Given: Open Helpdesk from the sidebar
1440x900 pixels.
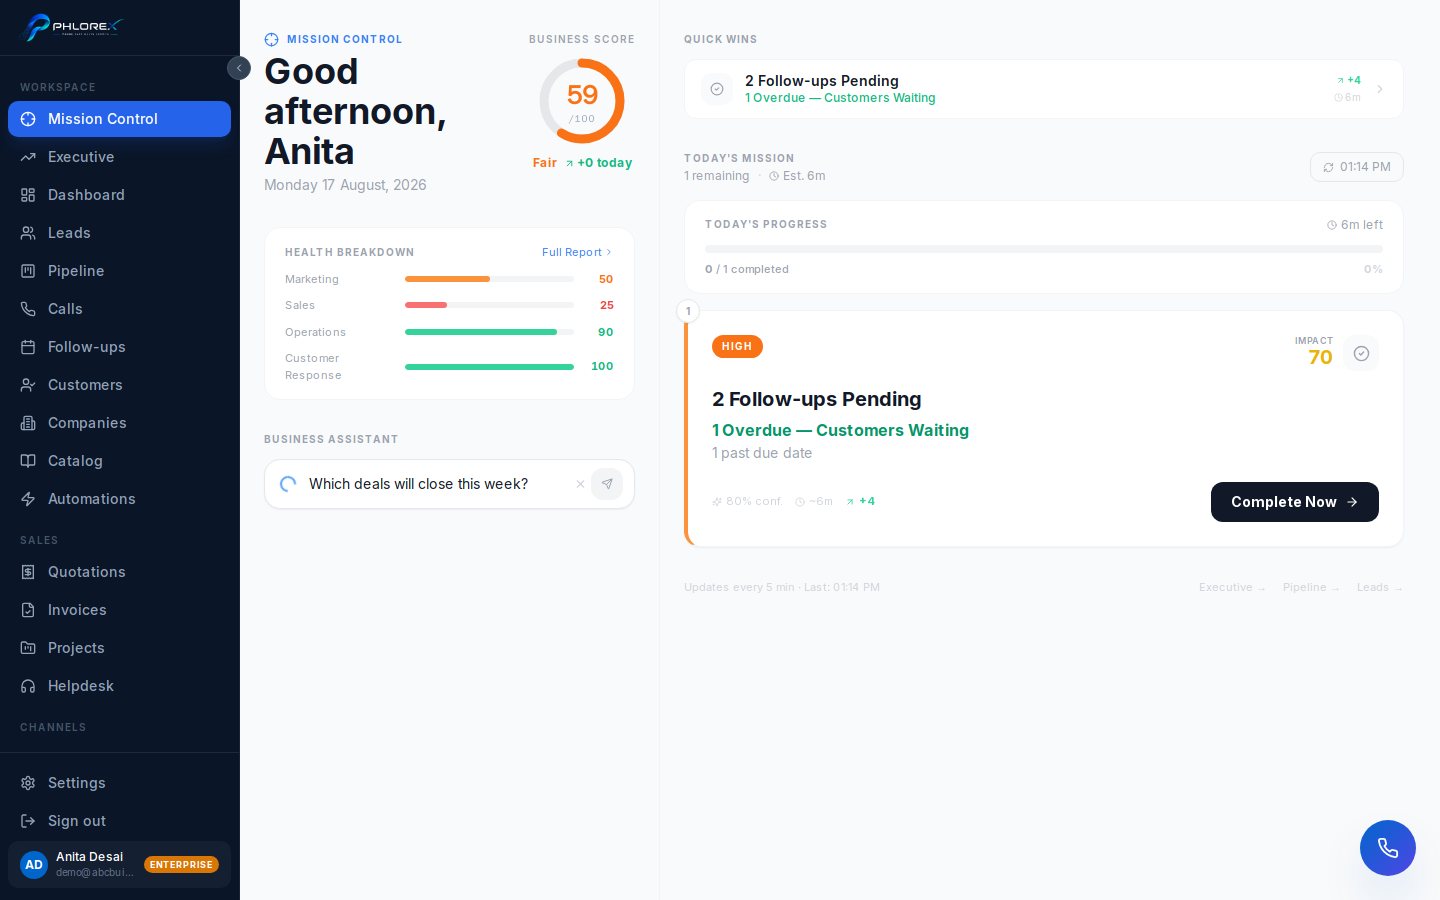Looking at the screenshot, I should [x=119, y=686].
